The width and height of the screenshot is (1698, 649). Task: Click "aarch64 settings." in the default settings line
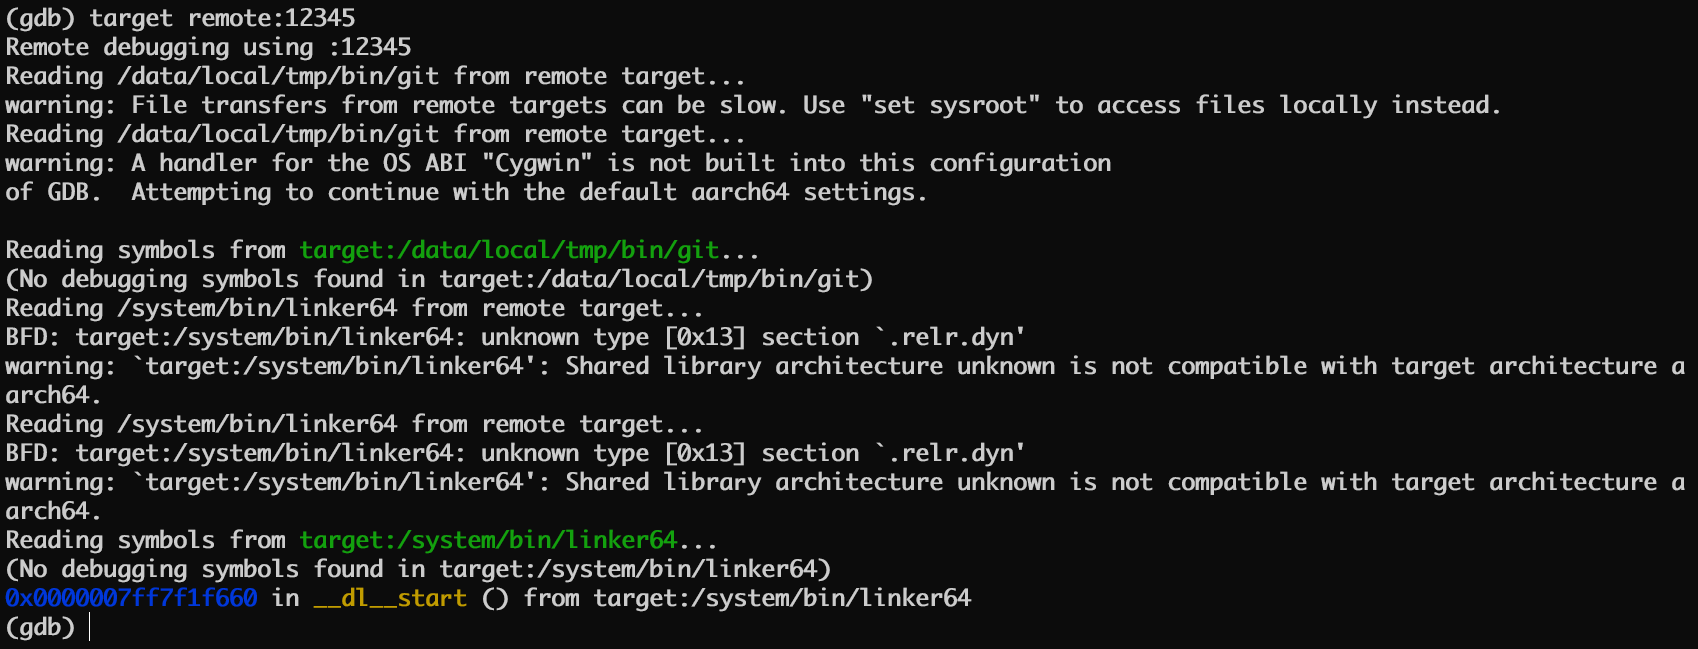click(x=809, y=192)
